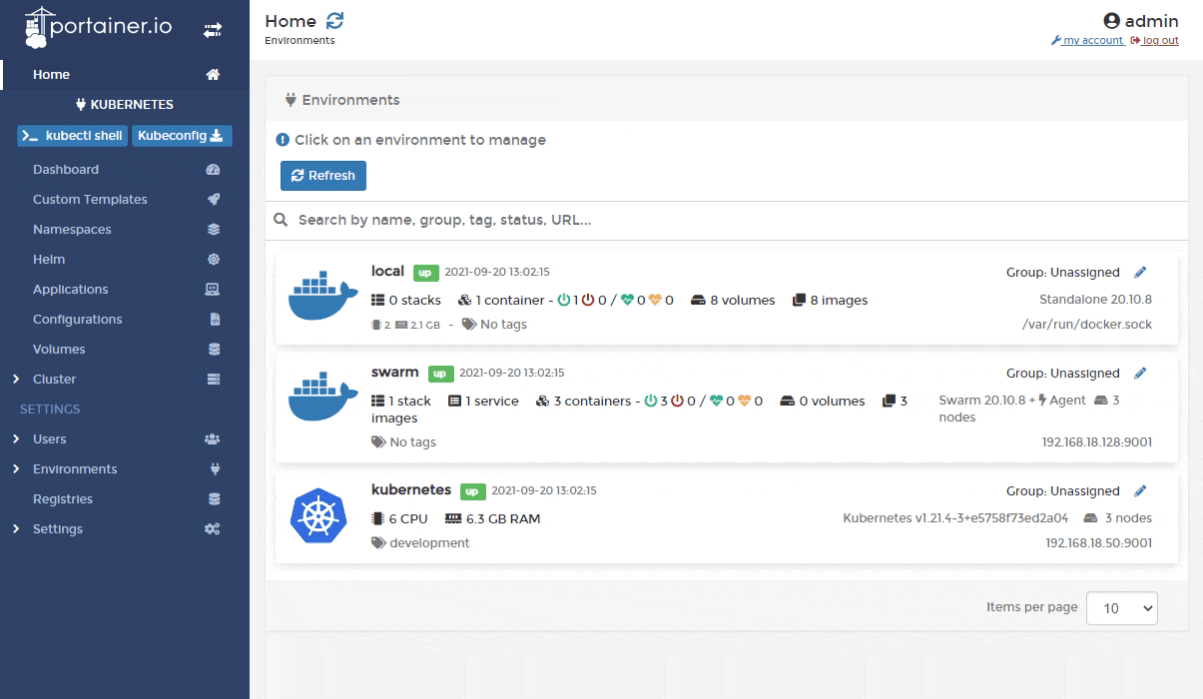Click 6.3 GB RAM text
Screen dimensions: 1203x699
coord(492,518)
